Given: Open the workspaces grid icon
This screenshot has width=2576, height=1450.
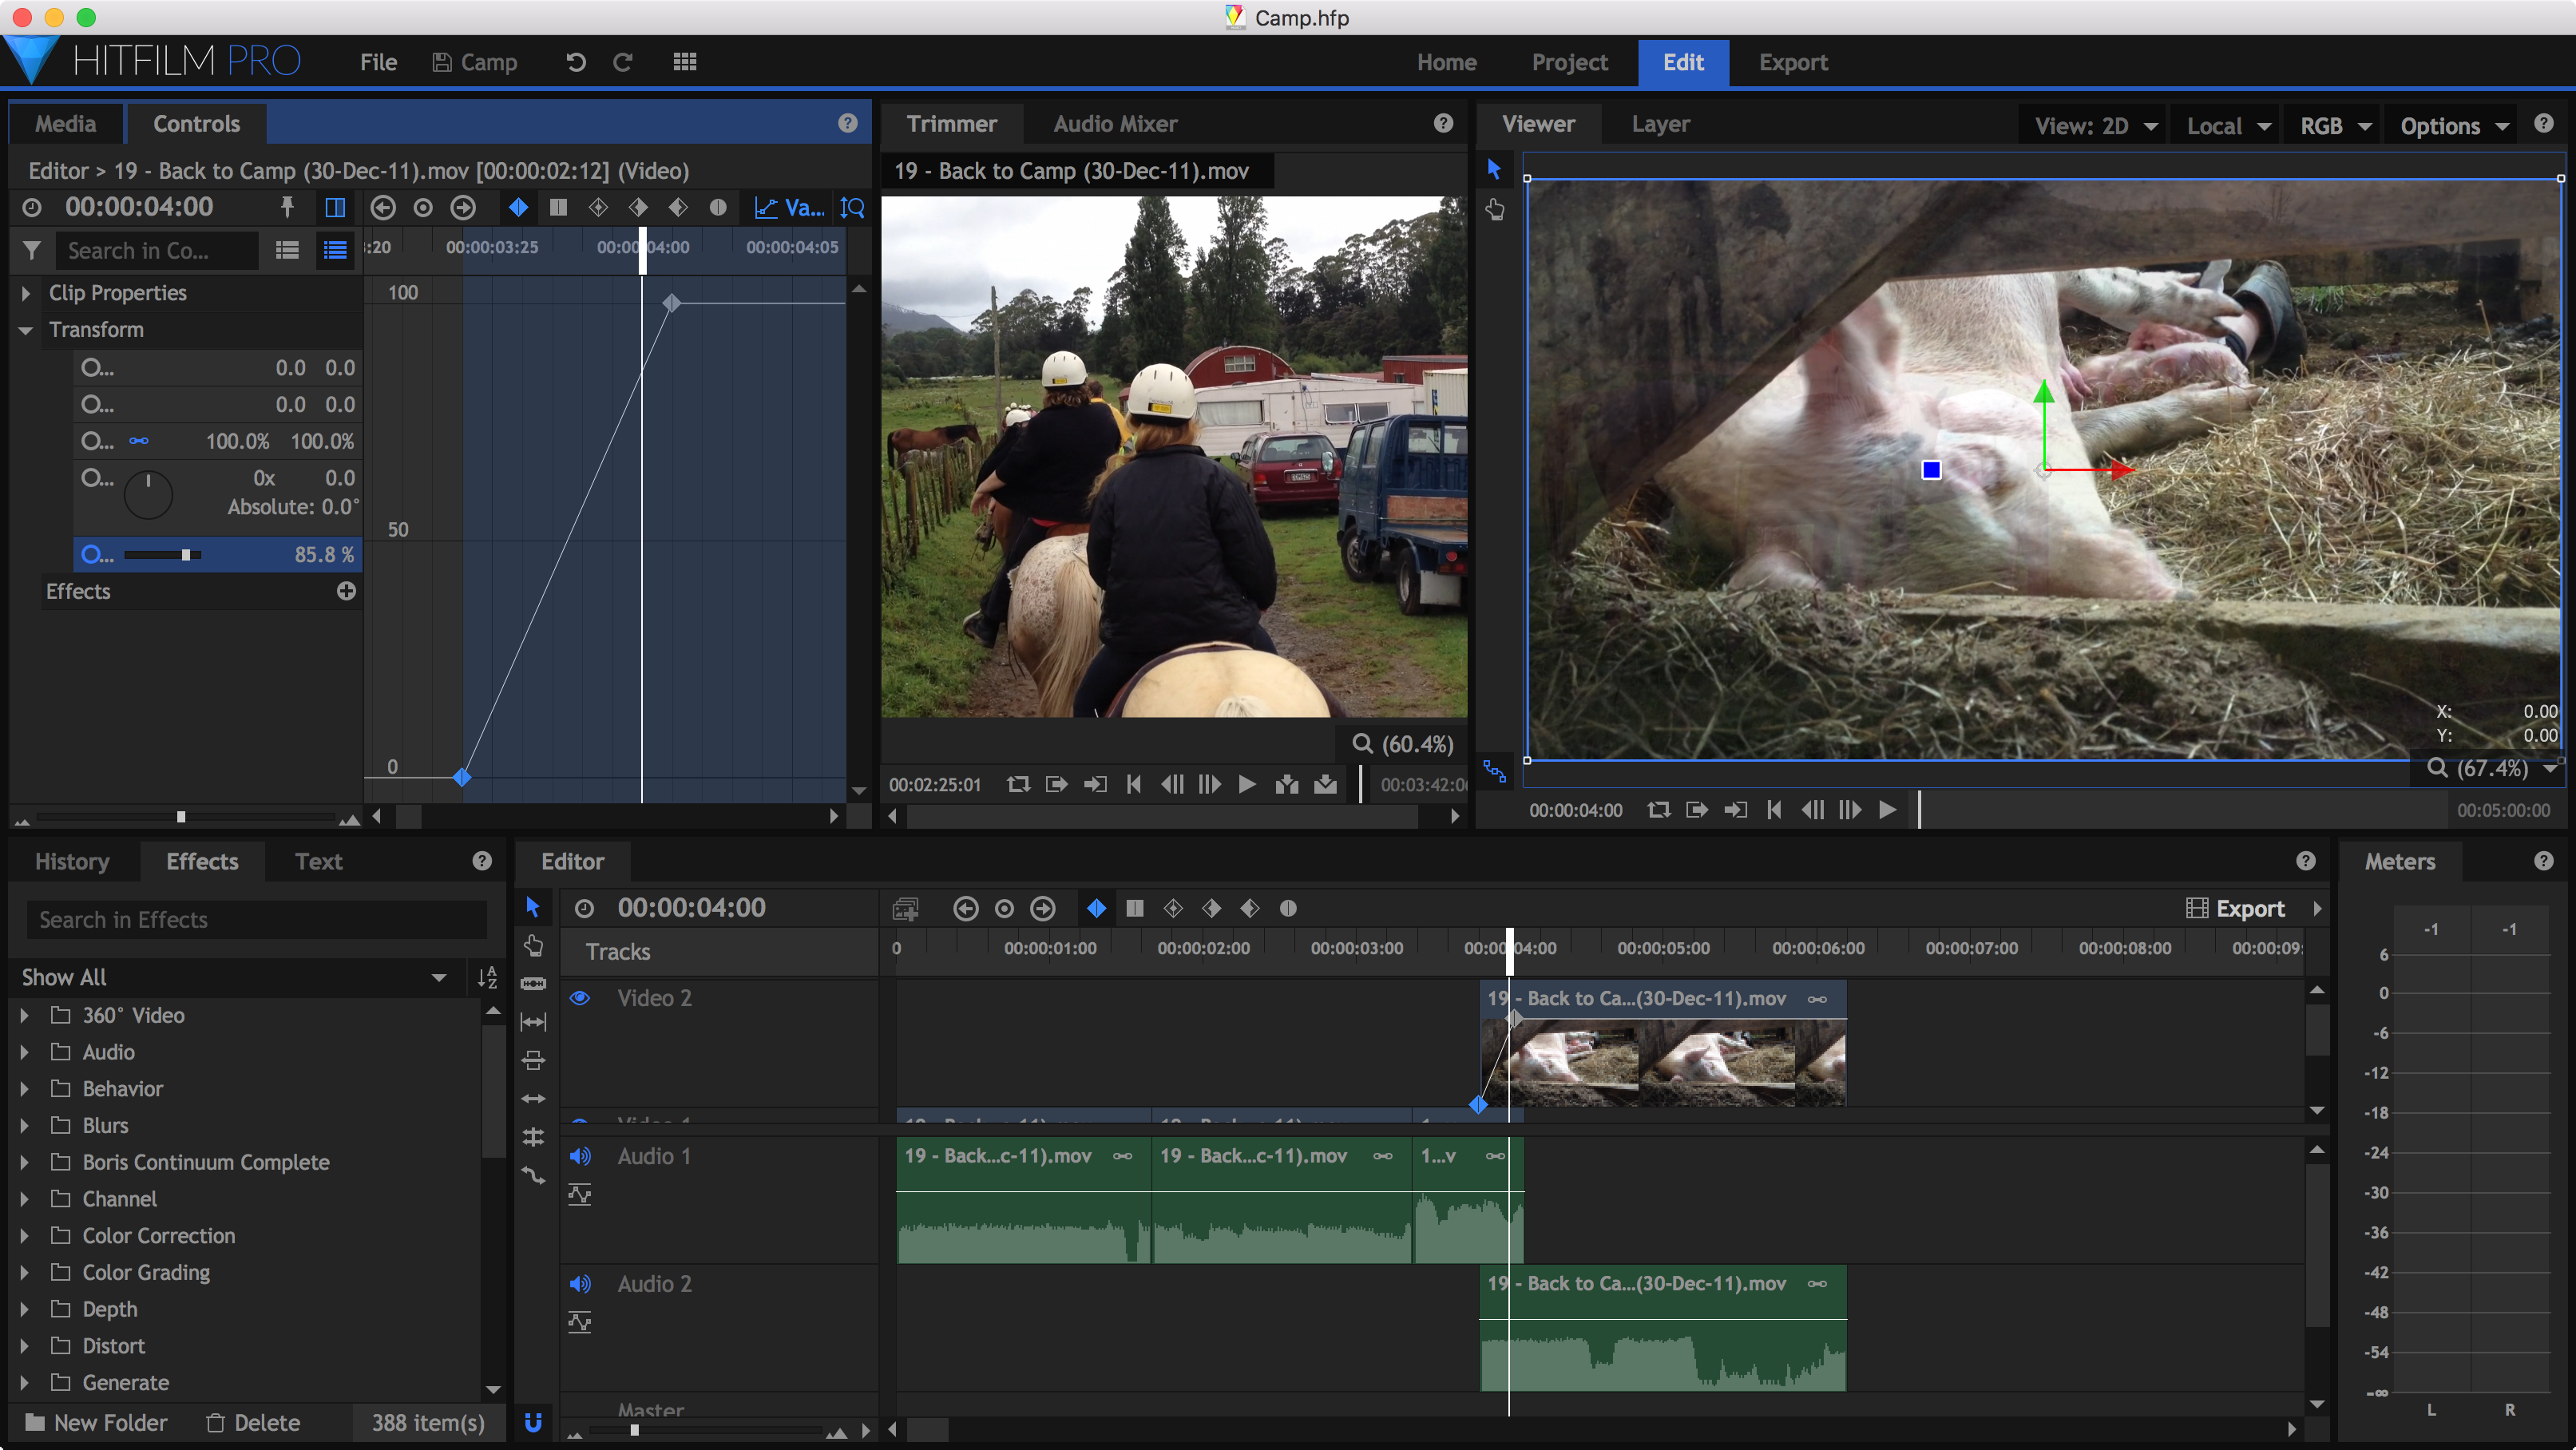Looking at the screenshot, I should 684,62.
